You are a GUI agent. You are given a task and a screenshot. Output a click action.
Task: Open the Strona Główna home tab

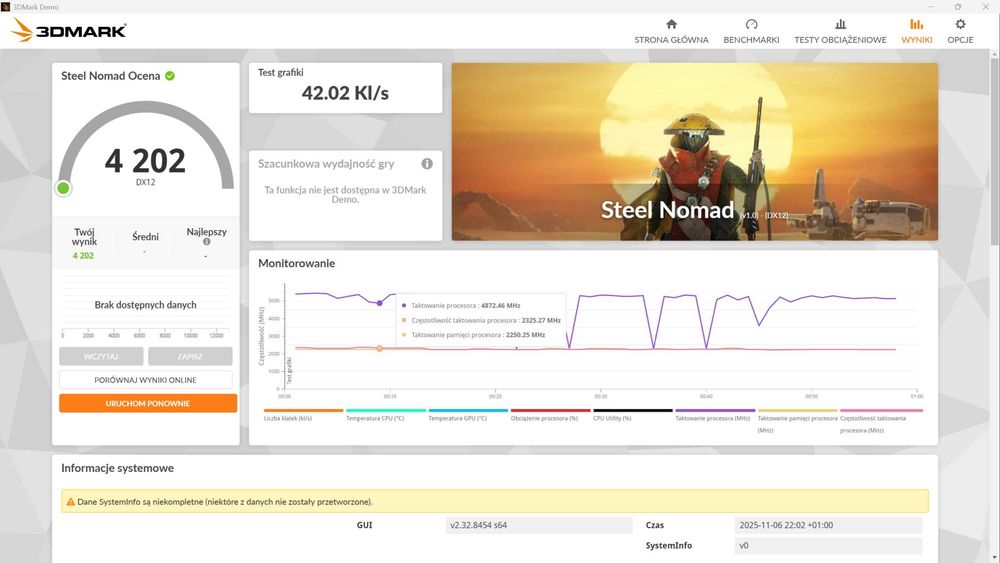point(671,31)
